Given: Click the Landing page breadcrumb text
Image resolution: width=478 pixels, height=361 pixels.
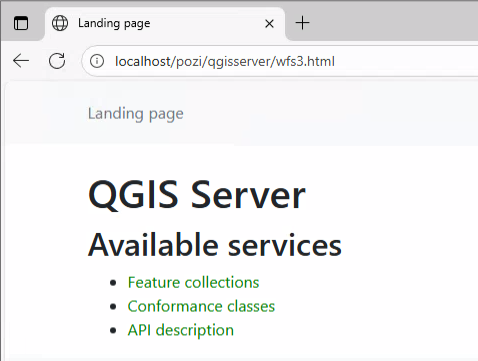Looking at the screenshot, I should [136, 114].
